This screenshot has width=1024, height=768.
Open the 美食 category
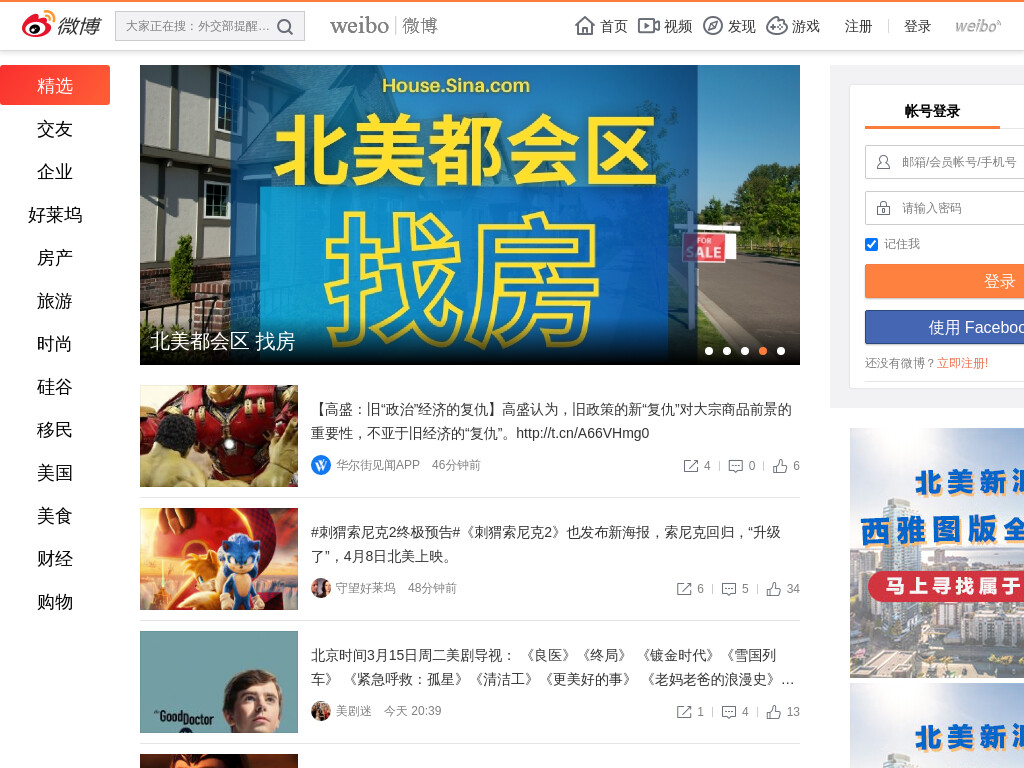click(x=55, y=516)
